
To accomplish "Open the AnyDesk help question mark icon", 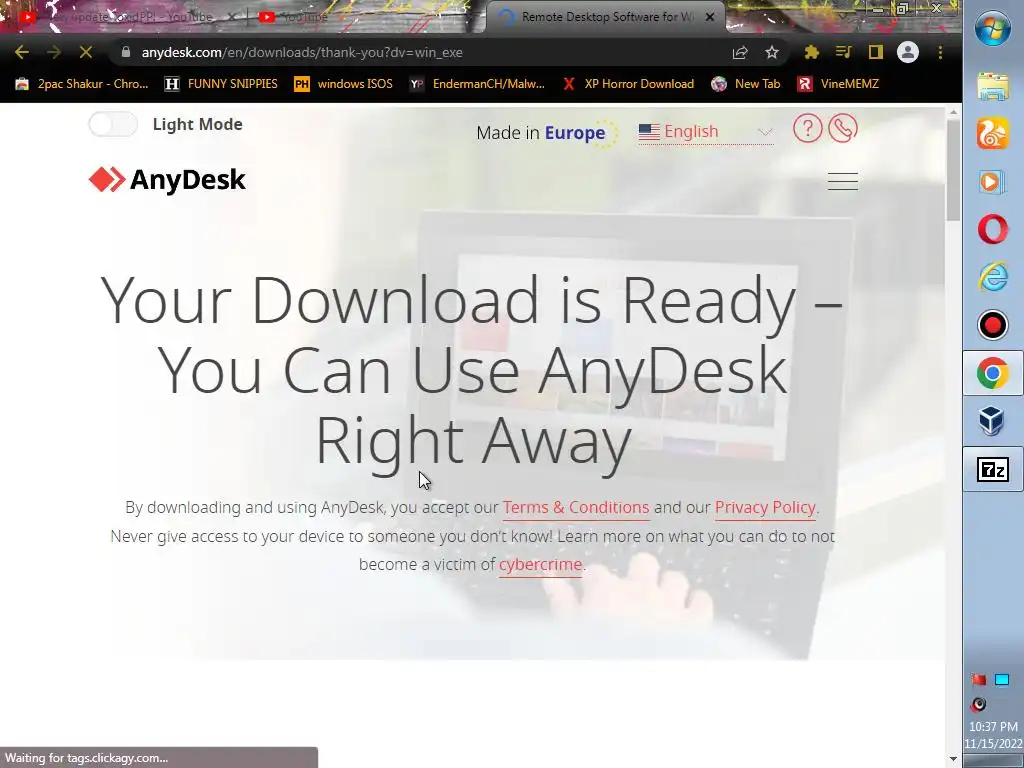I will [x=808, y=129].
